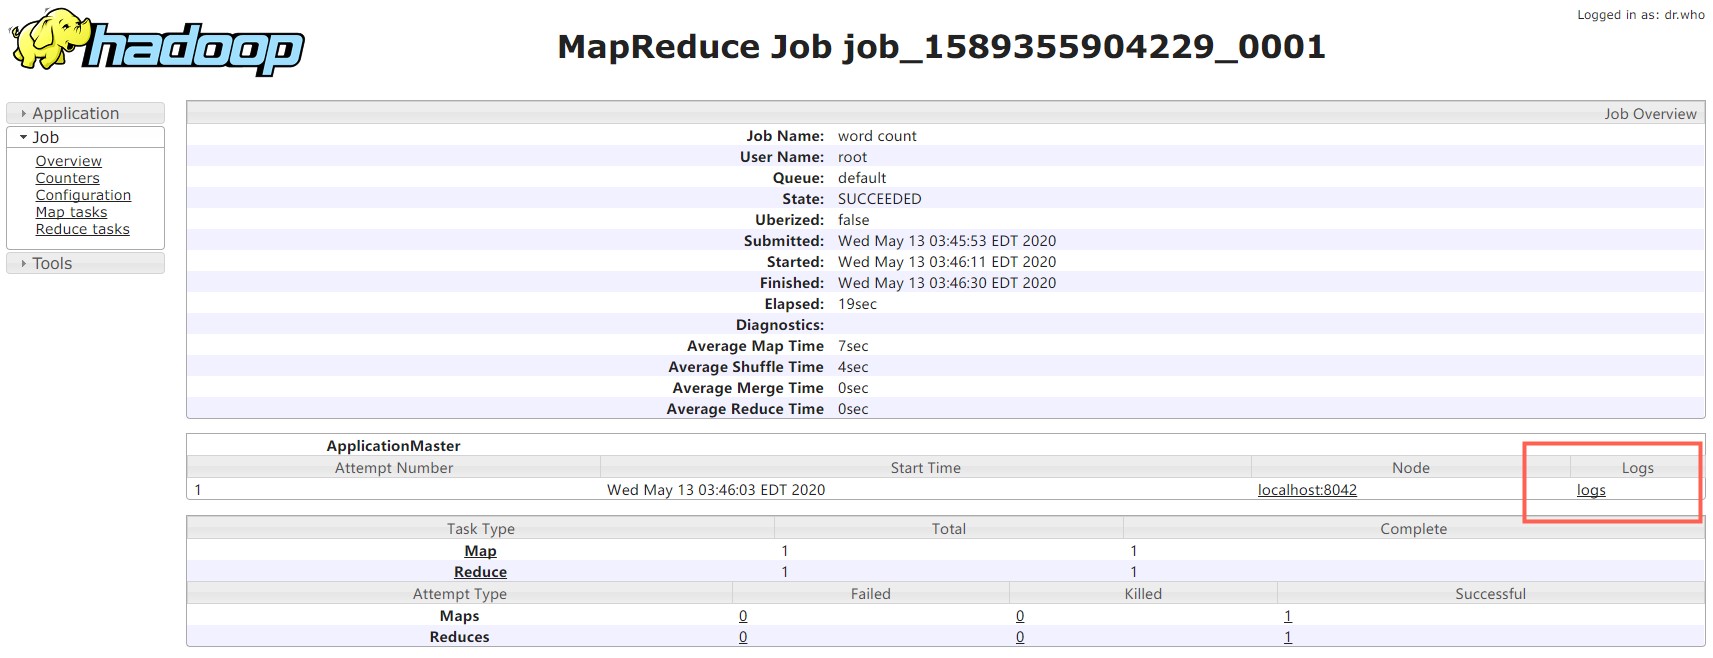
Task: Expand the Application sidebar section
Action: (x=85, y=113)
